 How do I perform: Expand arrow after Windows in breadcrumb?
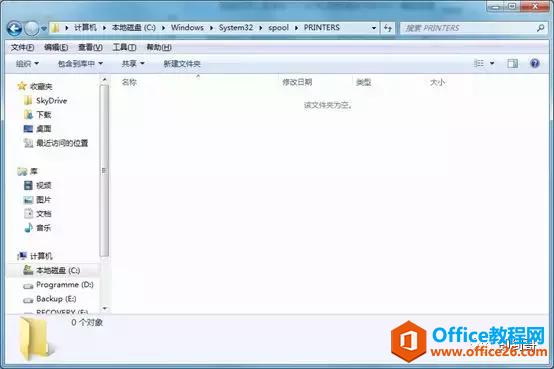coord(211,28)
